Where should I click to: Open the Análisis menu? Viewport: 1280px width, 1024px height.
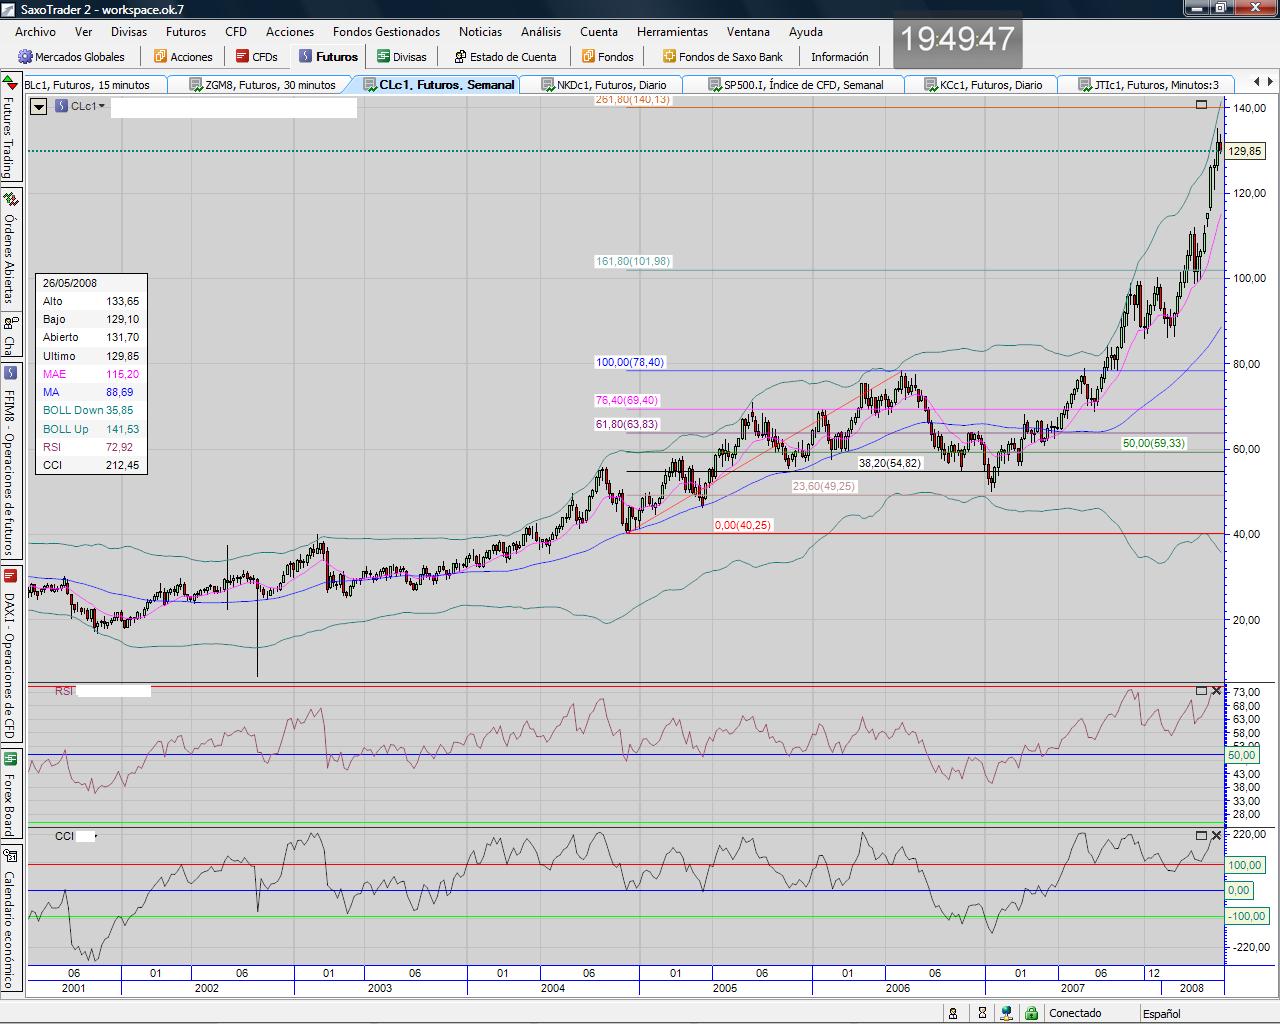pyautogui.click(x=540, y=32)
